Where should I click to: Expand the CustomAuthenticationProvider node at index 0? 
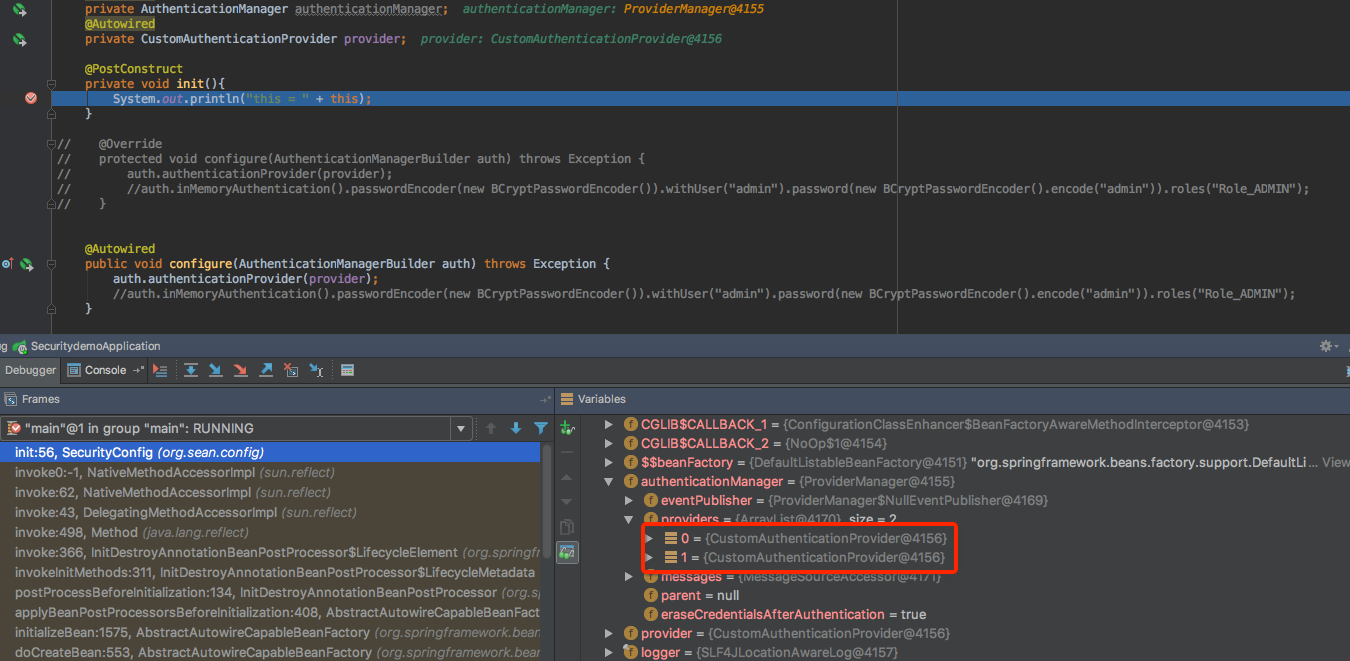tap(651, 538)
